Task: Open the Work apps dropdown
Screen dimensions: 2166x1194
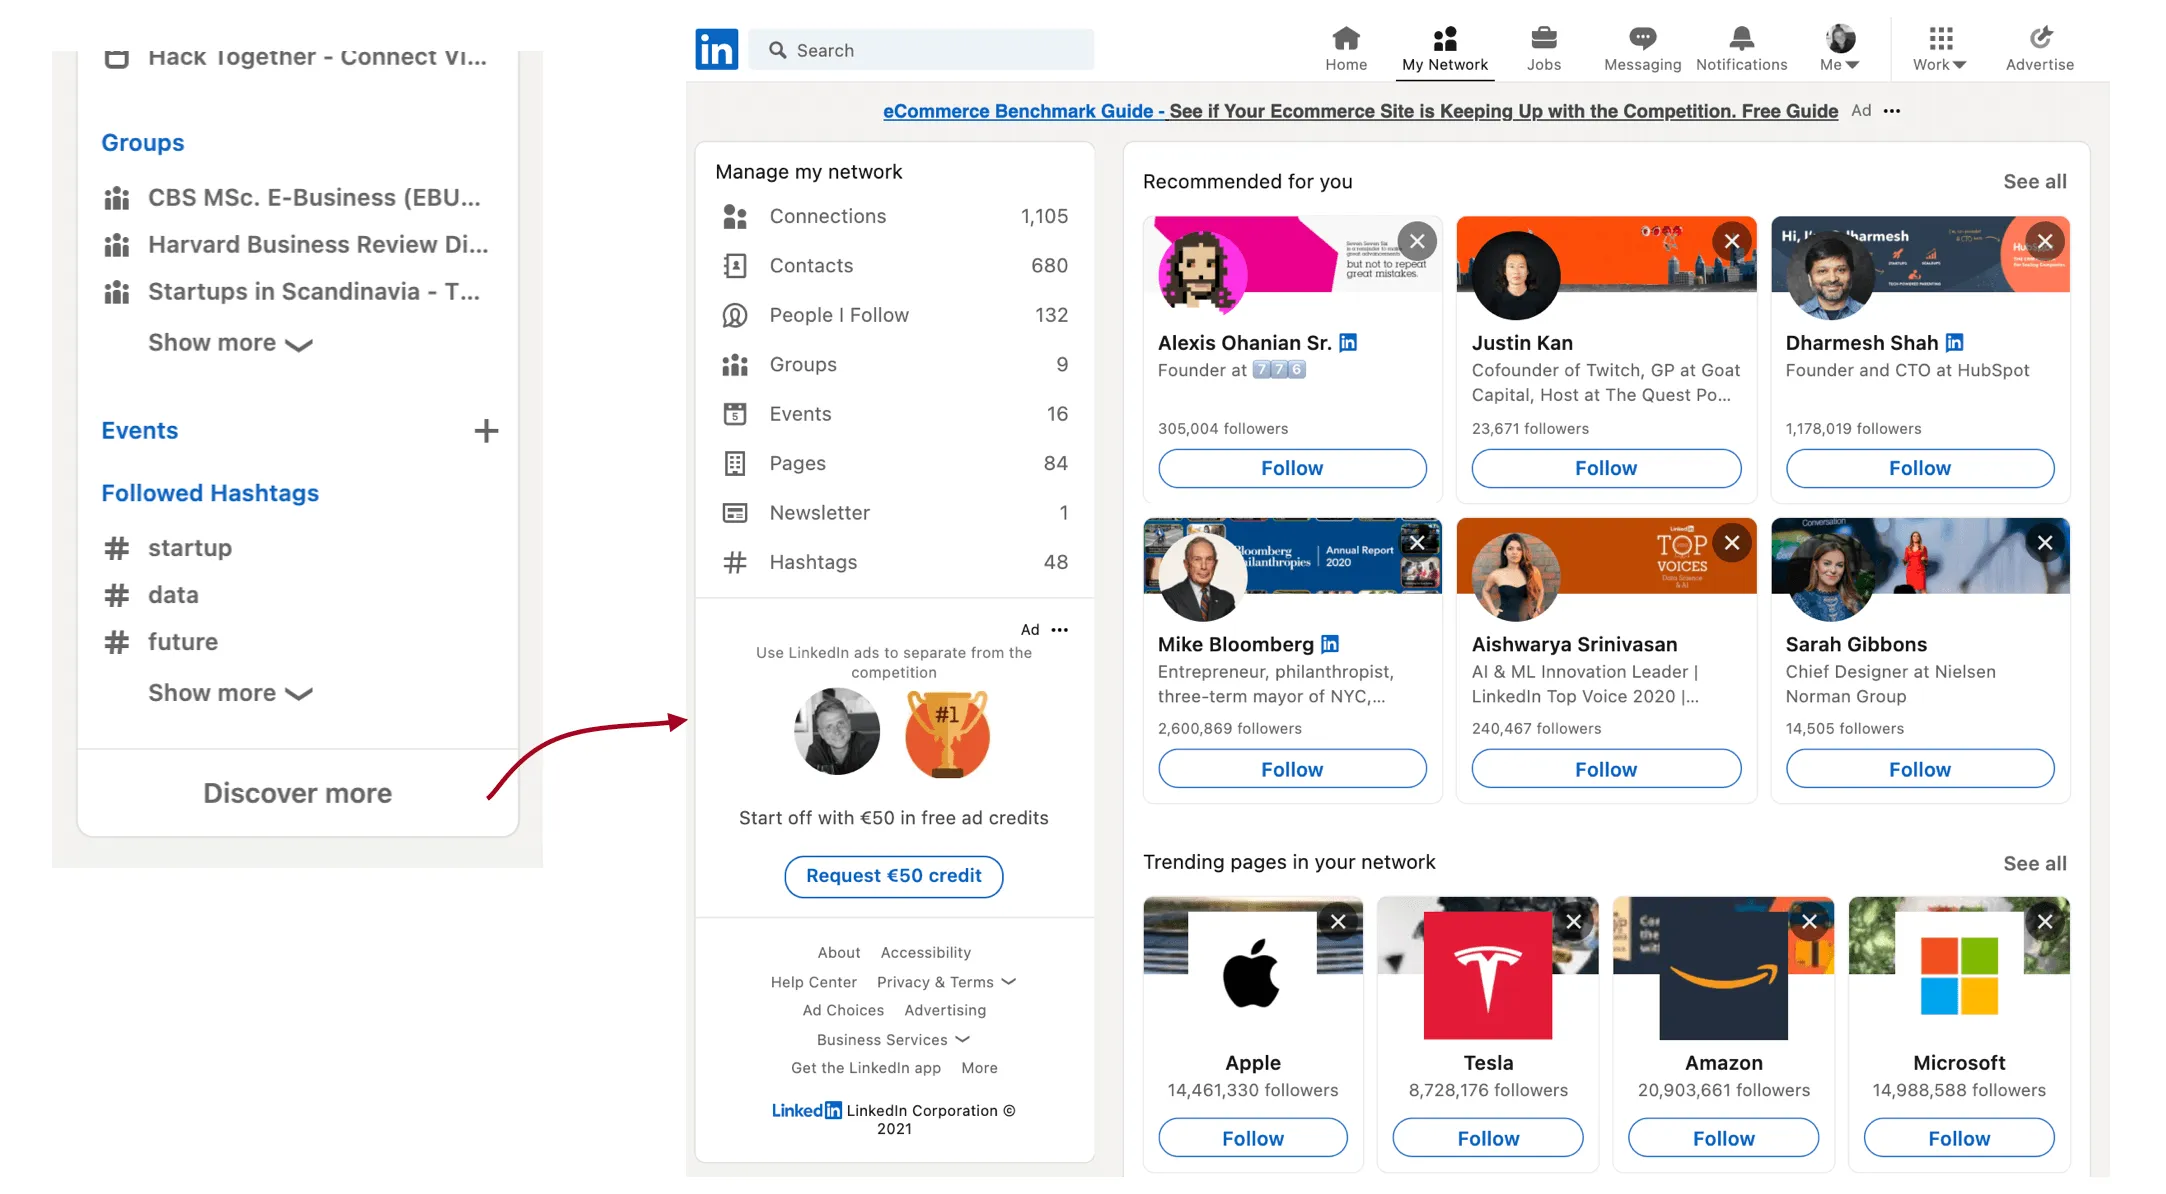Action: point(1939,48)
